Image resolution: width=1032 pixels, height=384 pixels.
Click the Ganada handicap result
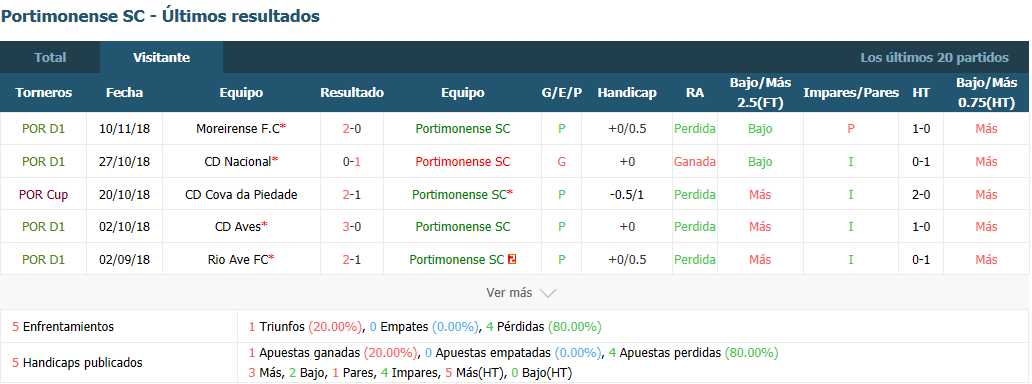click(695, 161)
